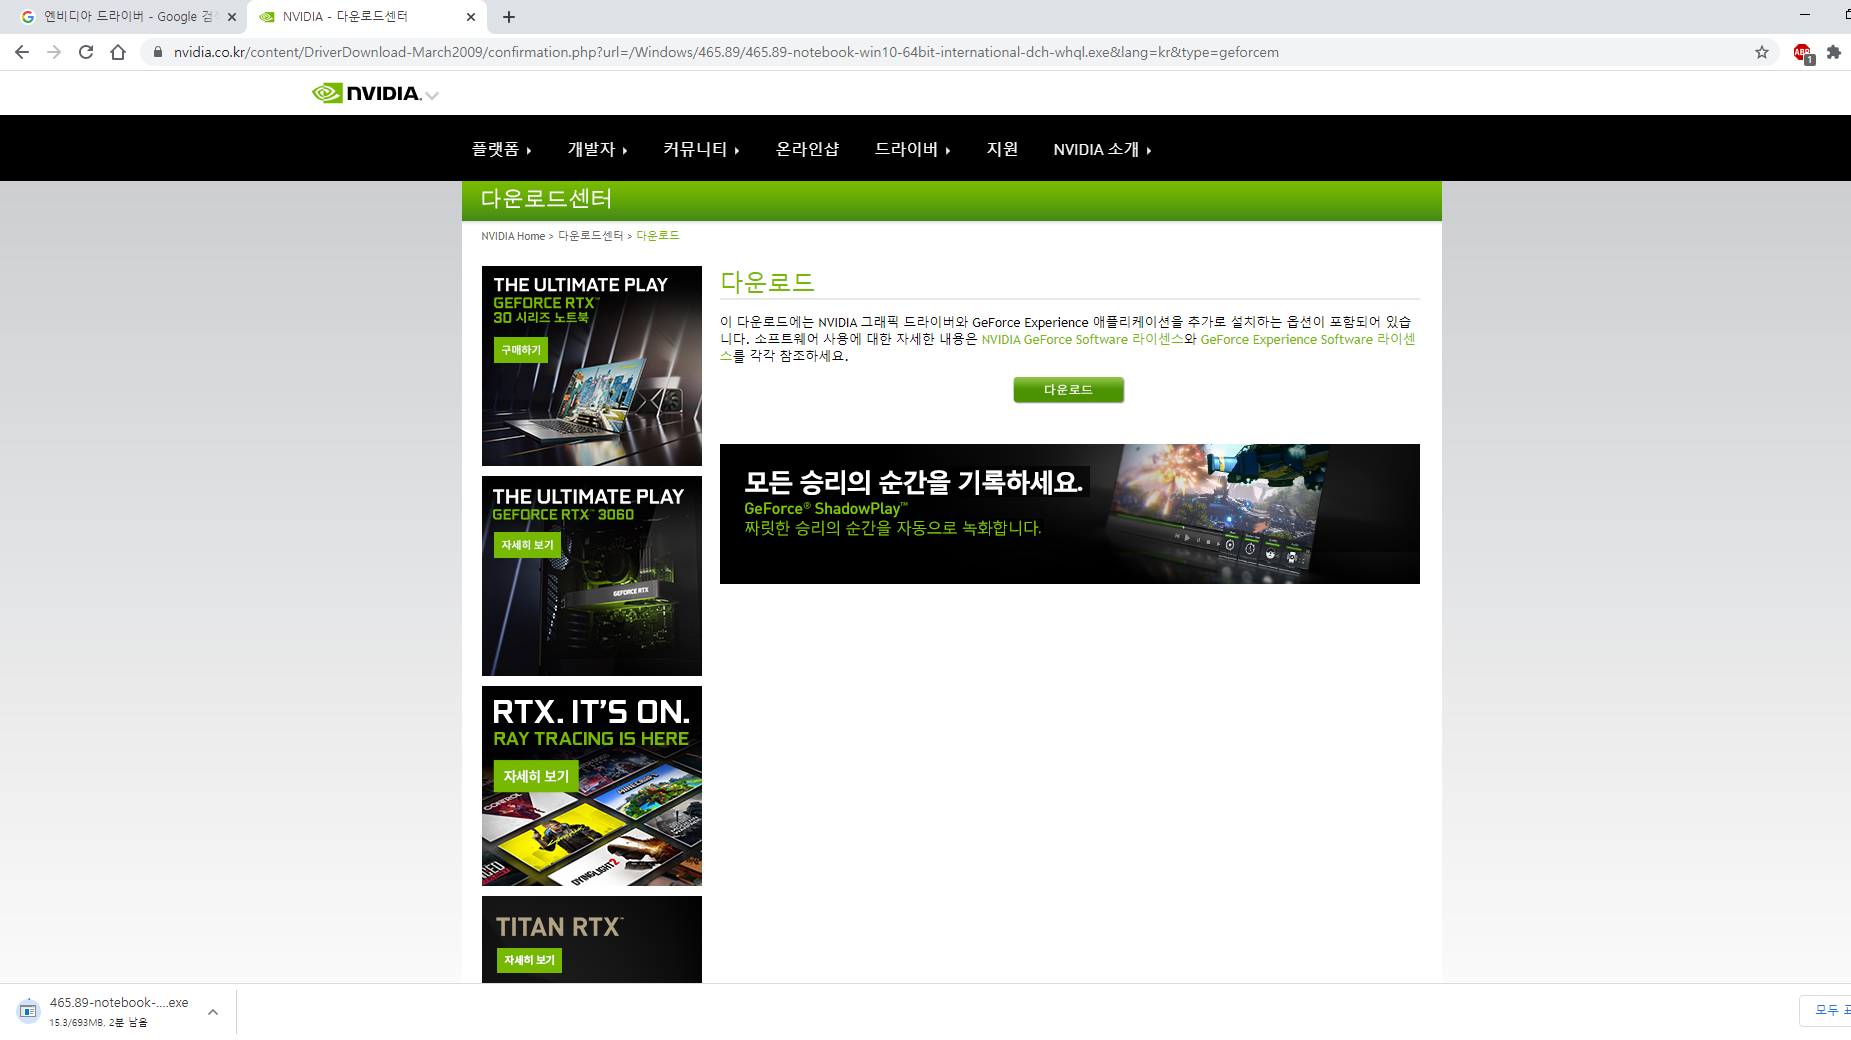
Task: Click the browser forward arrow
Action: click(54, 52)
